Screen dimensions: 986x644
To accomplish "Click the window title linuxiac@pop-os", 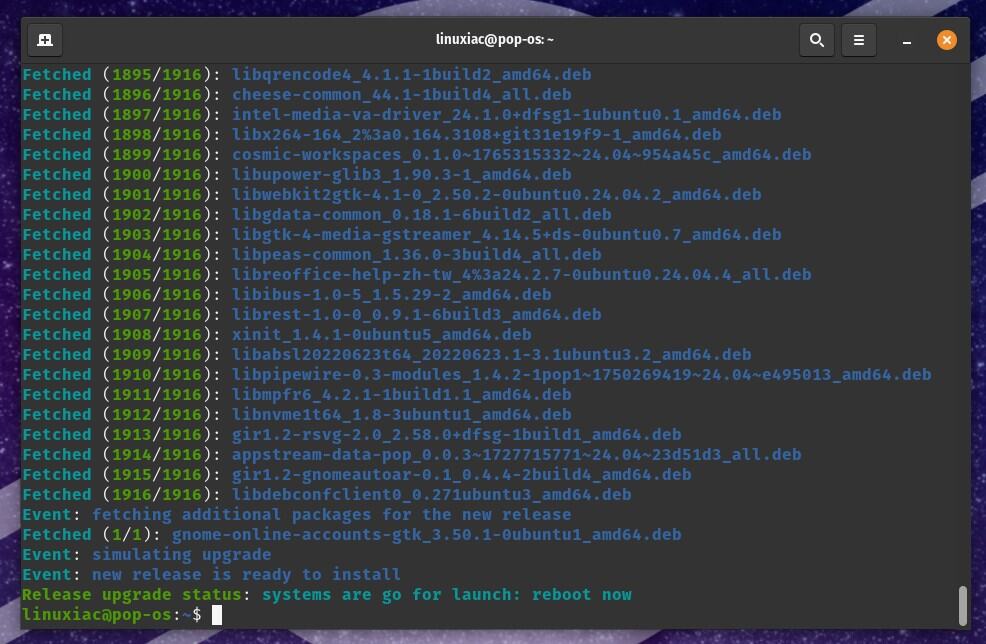I will point(494,40).
